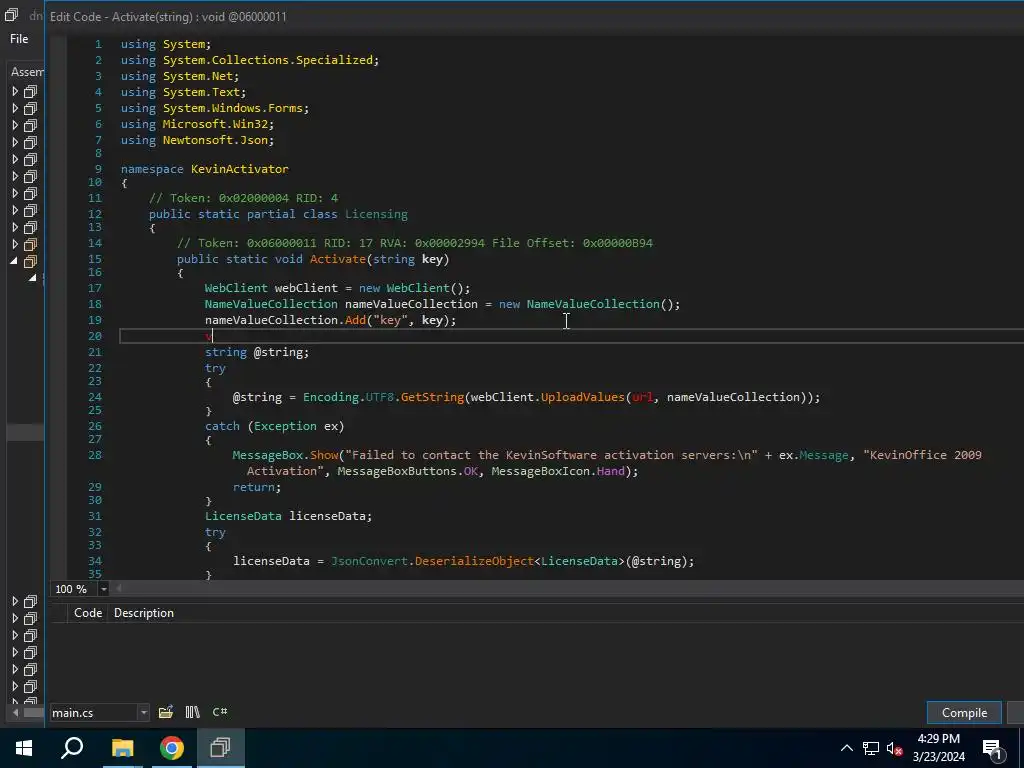Viewport: 1024px width, 768px height.
Task: Click 'using Newtonsoft.Json;' on line 7
Action: tap(197, 140)
